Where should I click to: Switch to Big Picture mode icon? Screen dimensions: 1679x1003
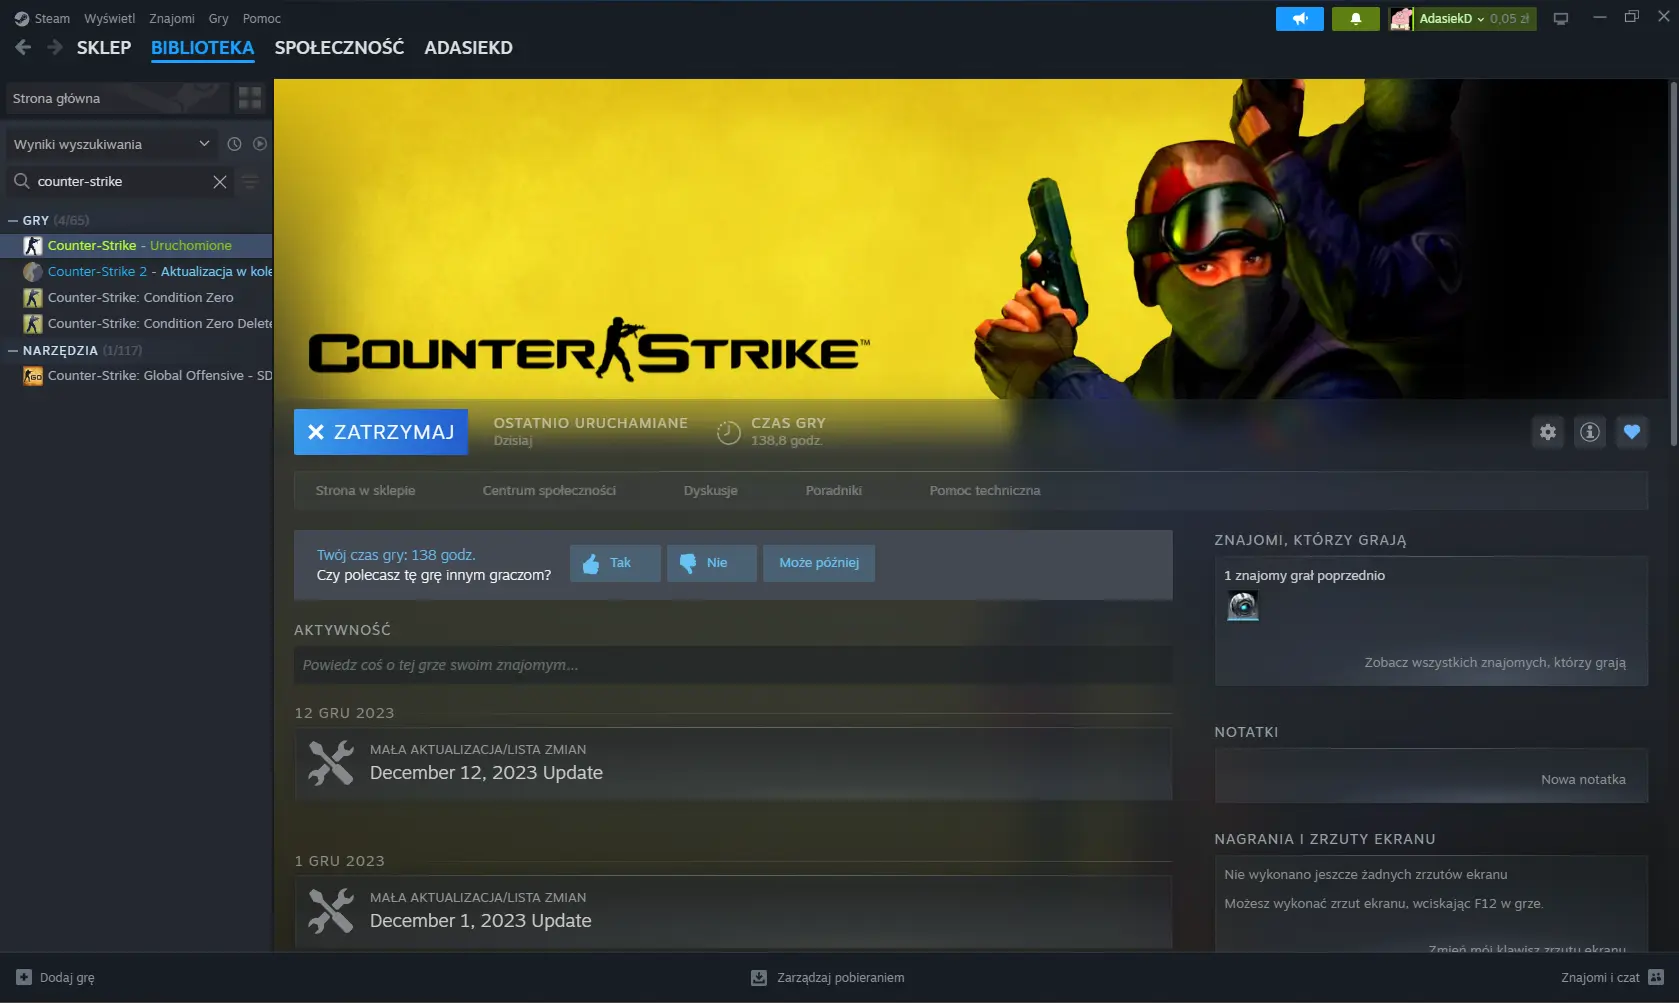(1561, 19)
